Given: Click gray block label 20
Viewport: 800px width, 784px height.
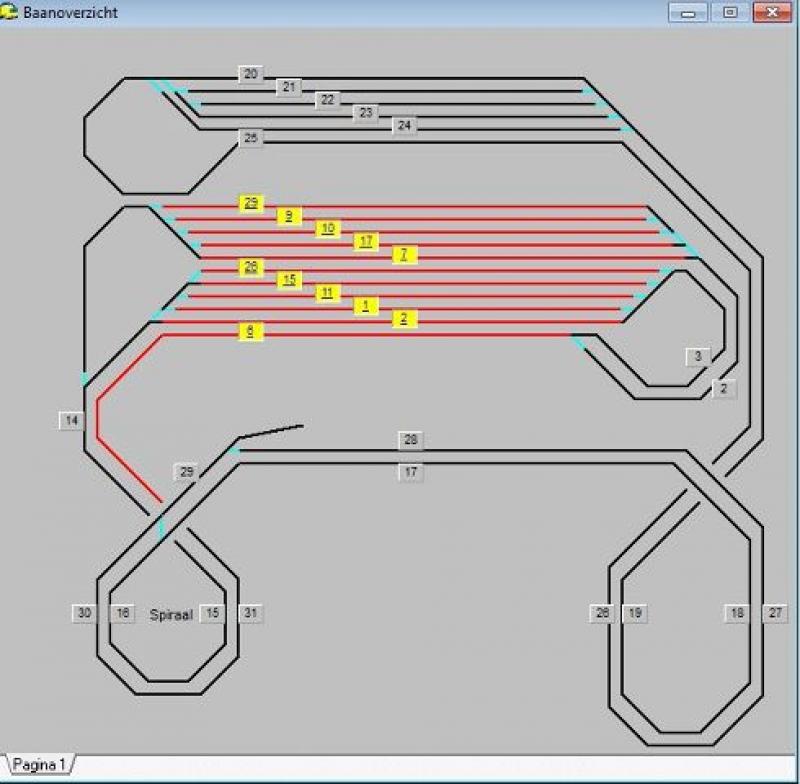Looking at the screenshot, I should 251,74.
